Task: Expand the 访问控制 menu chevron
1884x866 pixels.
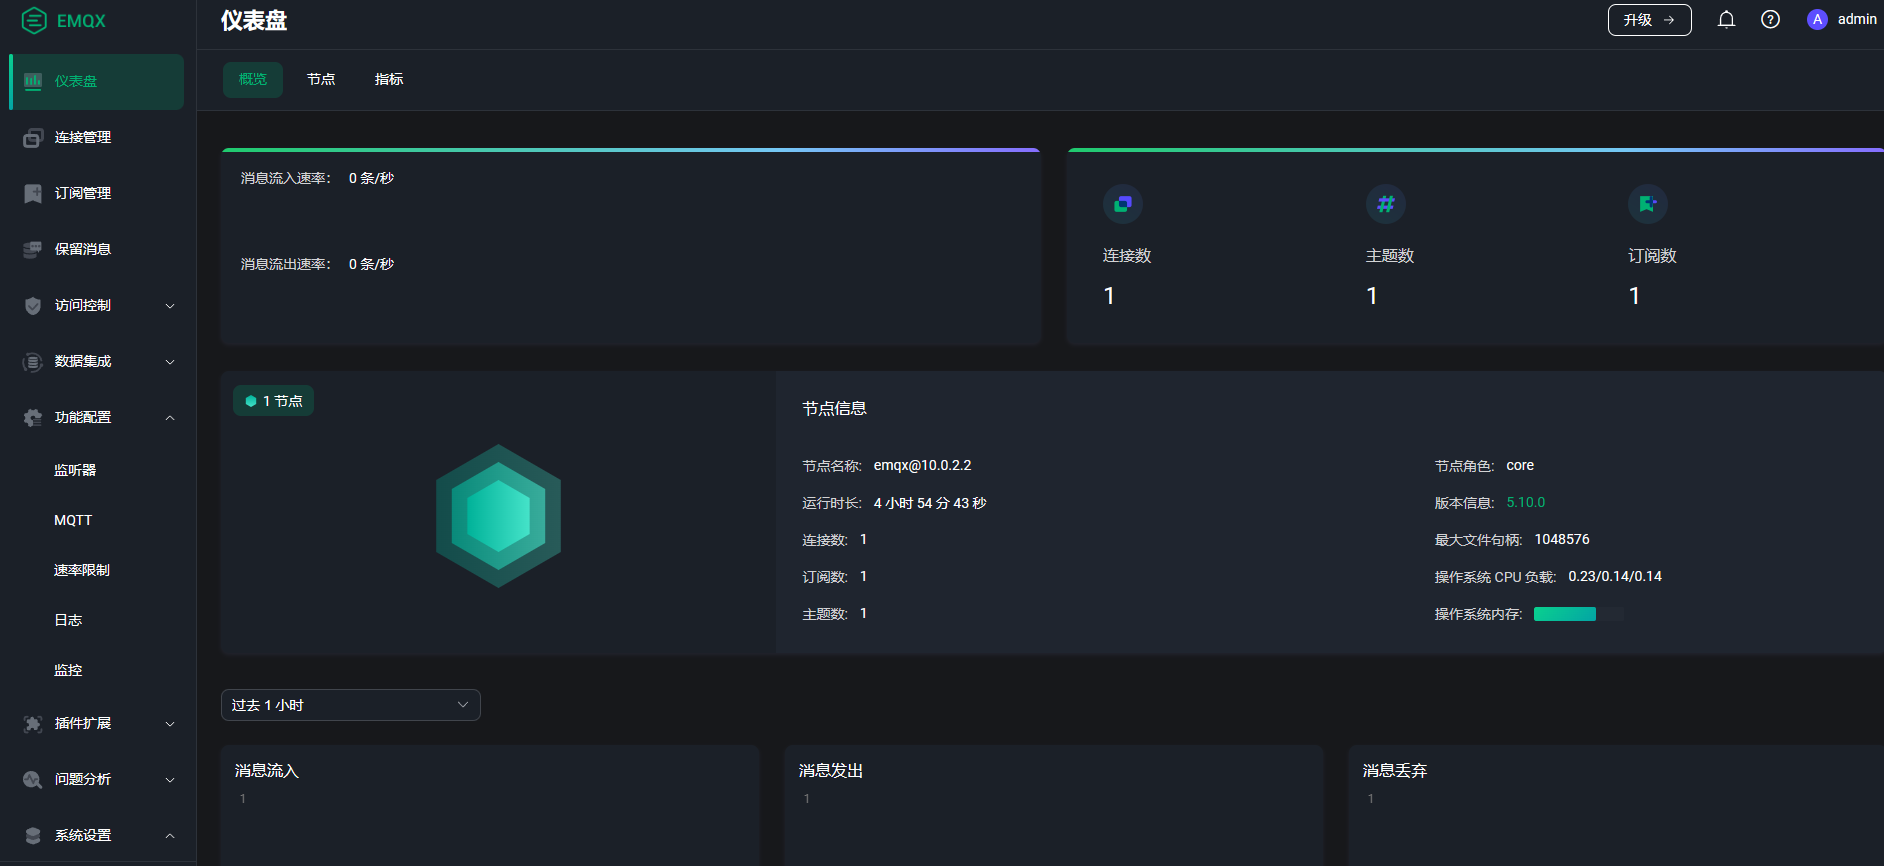Action: 170,306
